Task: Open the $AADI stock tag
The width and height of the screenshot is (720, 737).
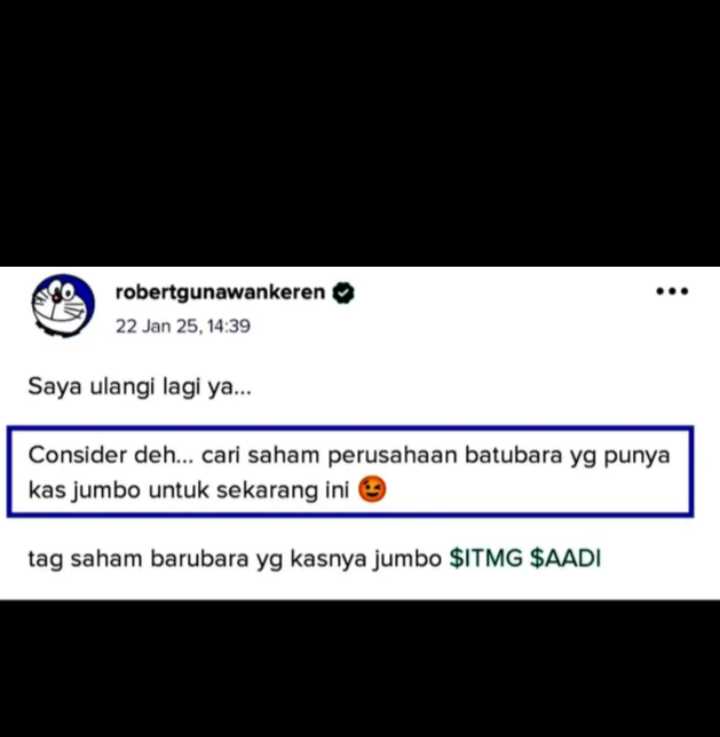Action: tap(565, 558)
